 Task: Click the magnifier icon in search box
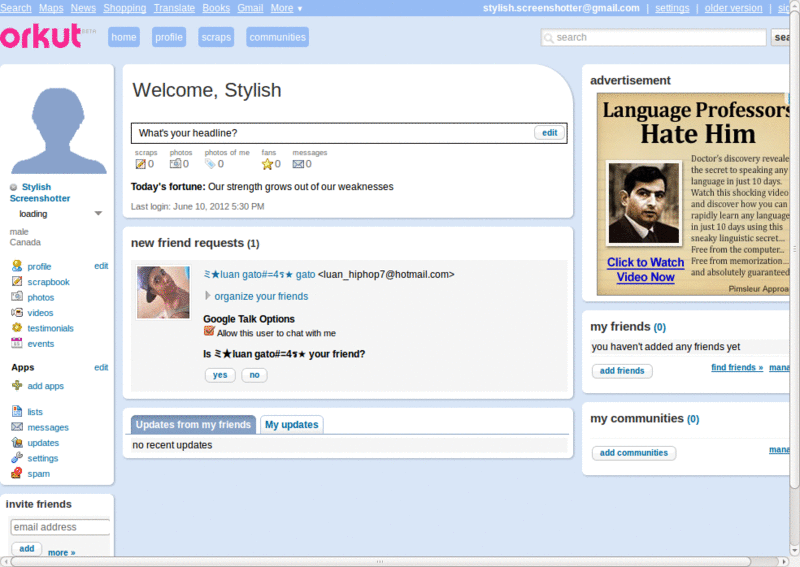point(548,38)
